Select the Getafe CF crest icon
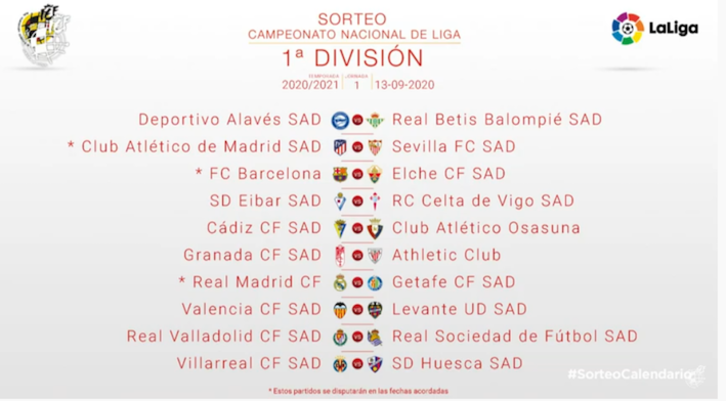Image resolution: width=726 pixels, height=401 pixels. (x=375, y=282)
